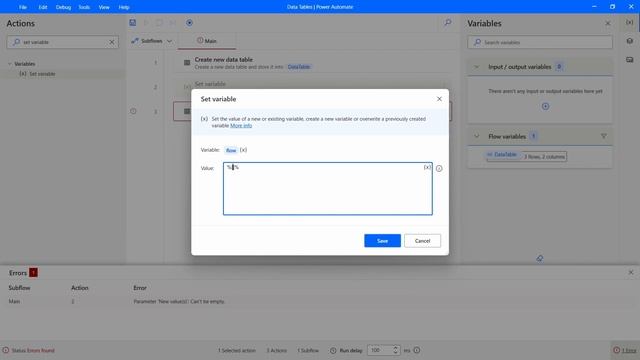Click into the Value text area

328,189
